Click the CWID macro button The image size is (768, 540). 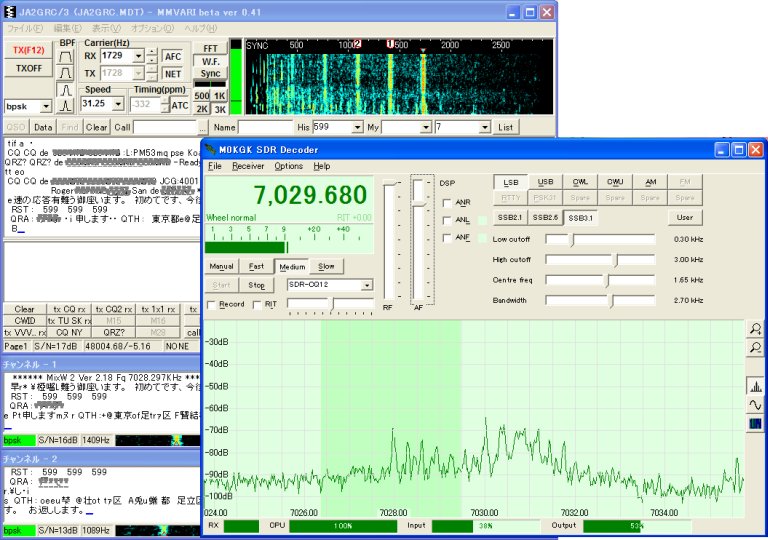pyautogui.click(x=24, y=320)
